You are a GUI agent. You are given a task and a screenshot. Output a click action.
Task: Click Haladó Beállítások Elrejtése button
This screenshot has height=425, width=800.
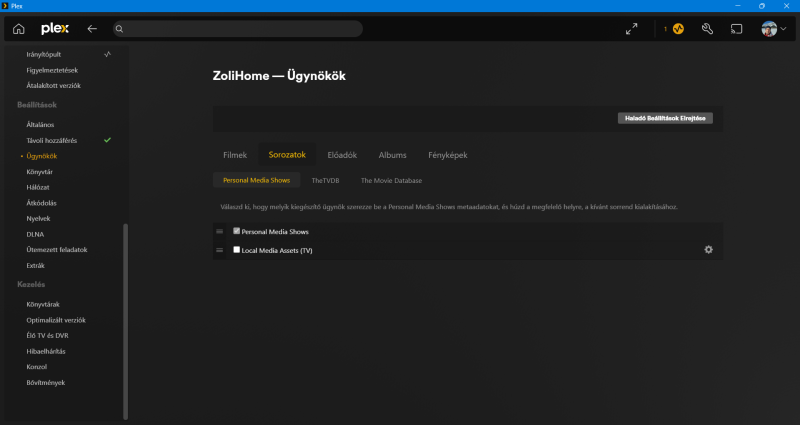point(665,118)
